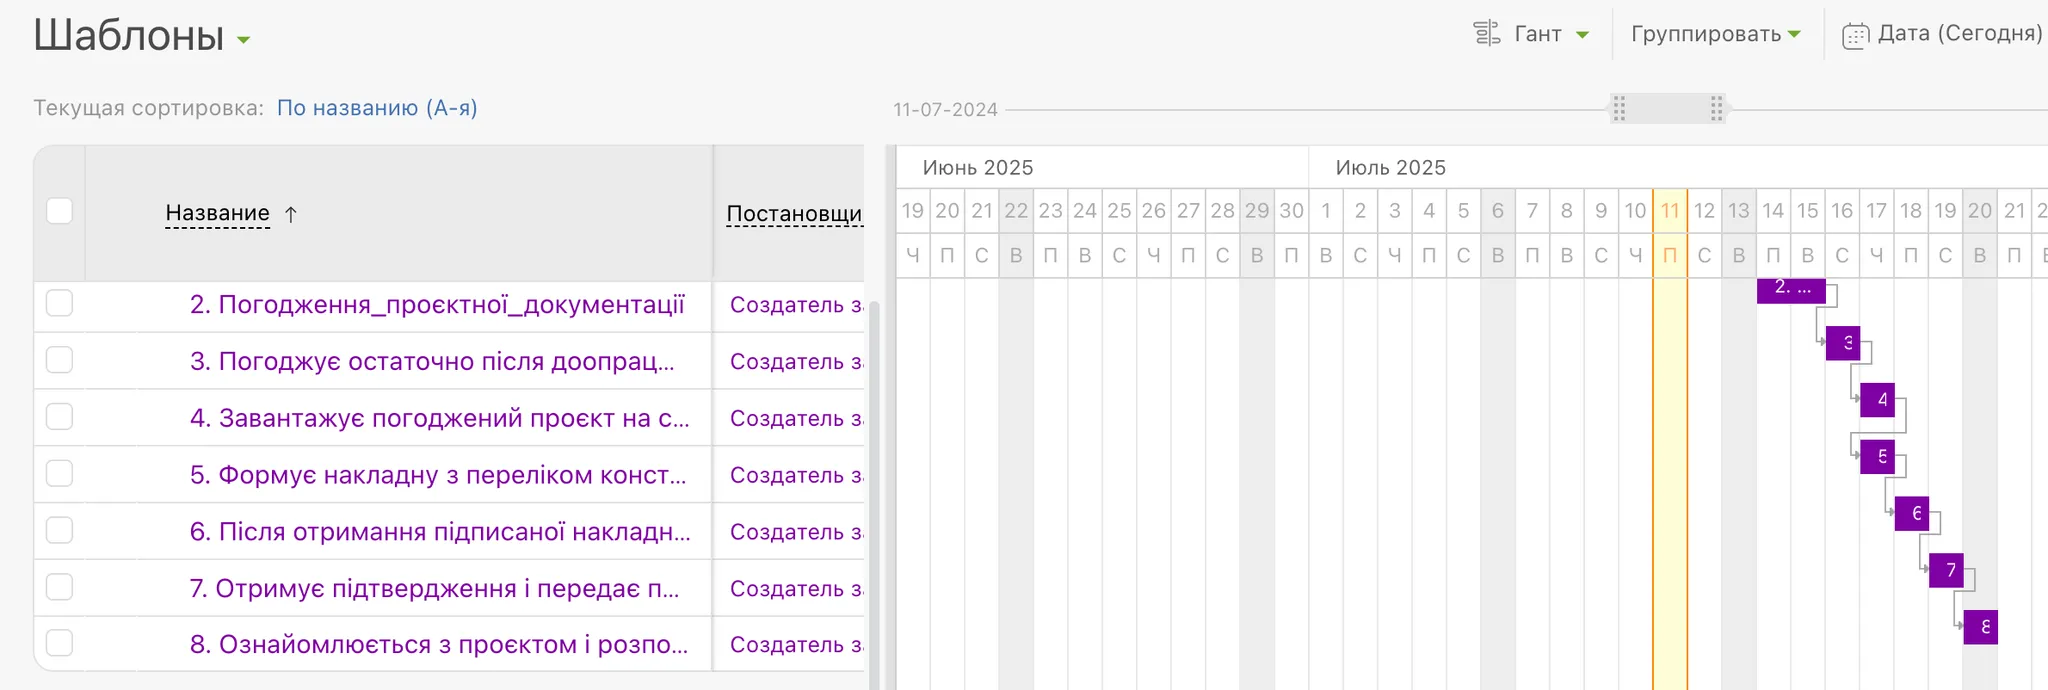Click the right handle of timeline range slider

pos(1716,109)
